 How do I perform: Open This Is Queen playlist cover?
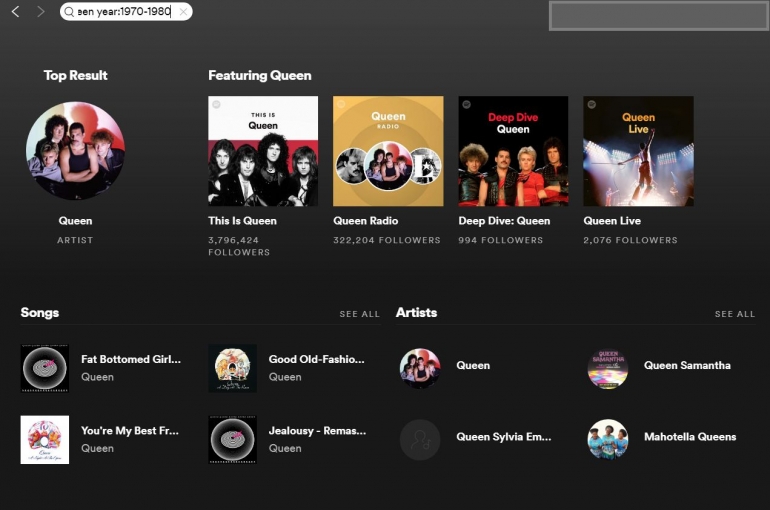point(263,151)
